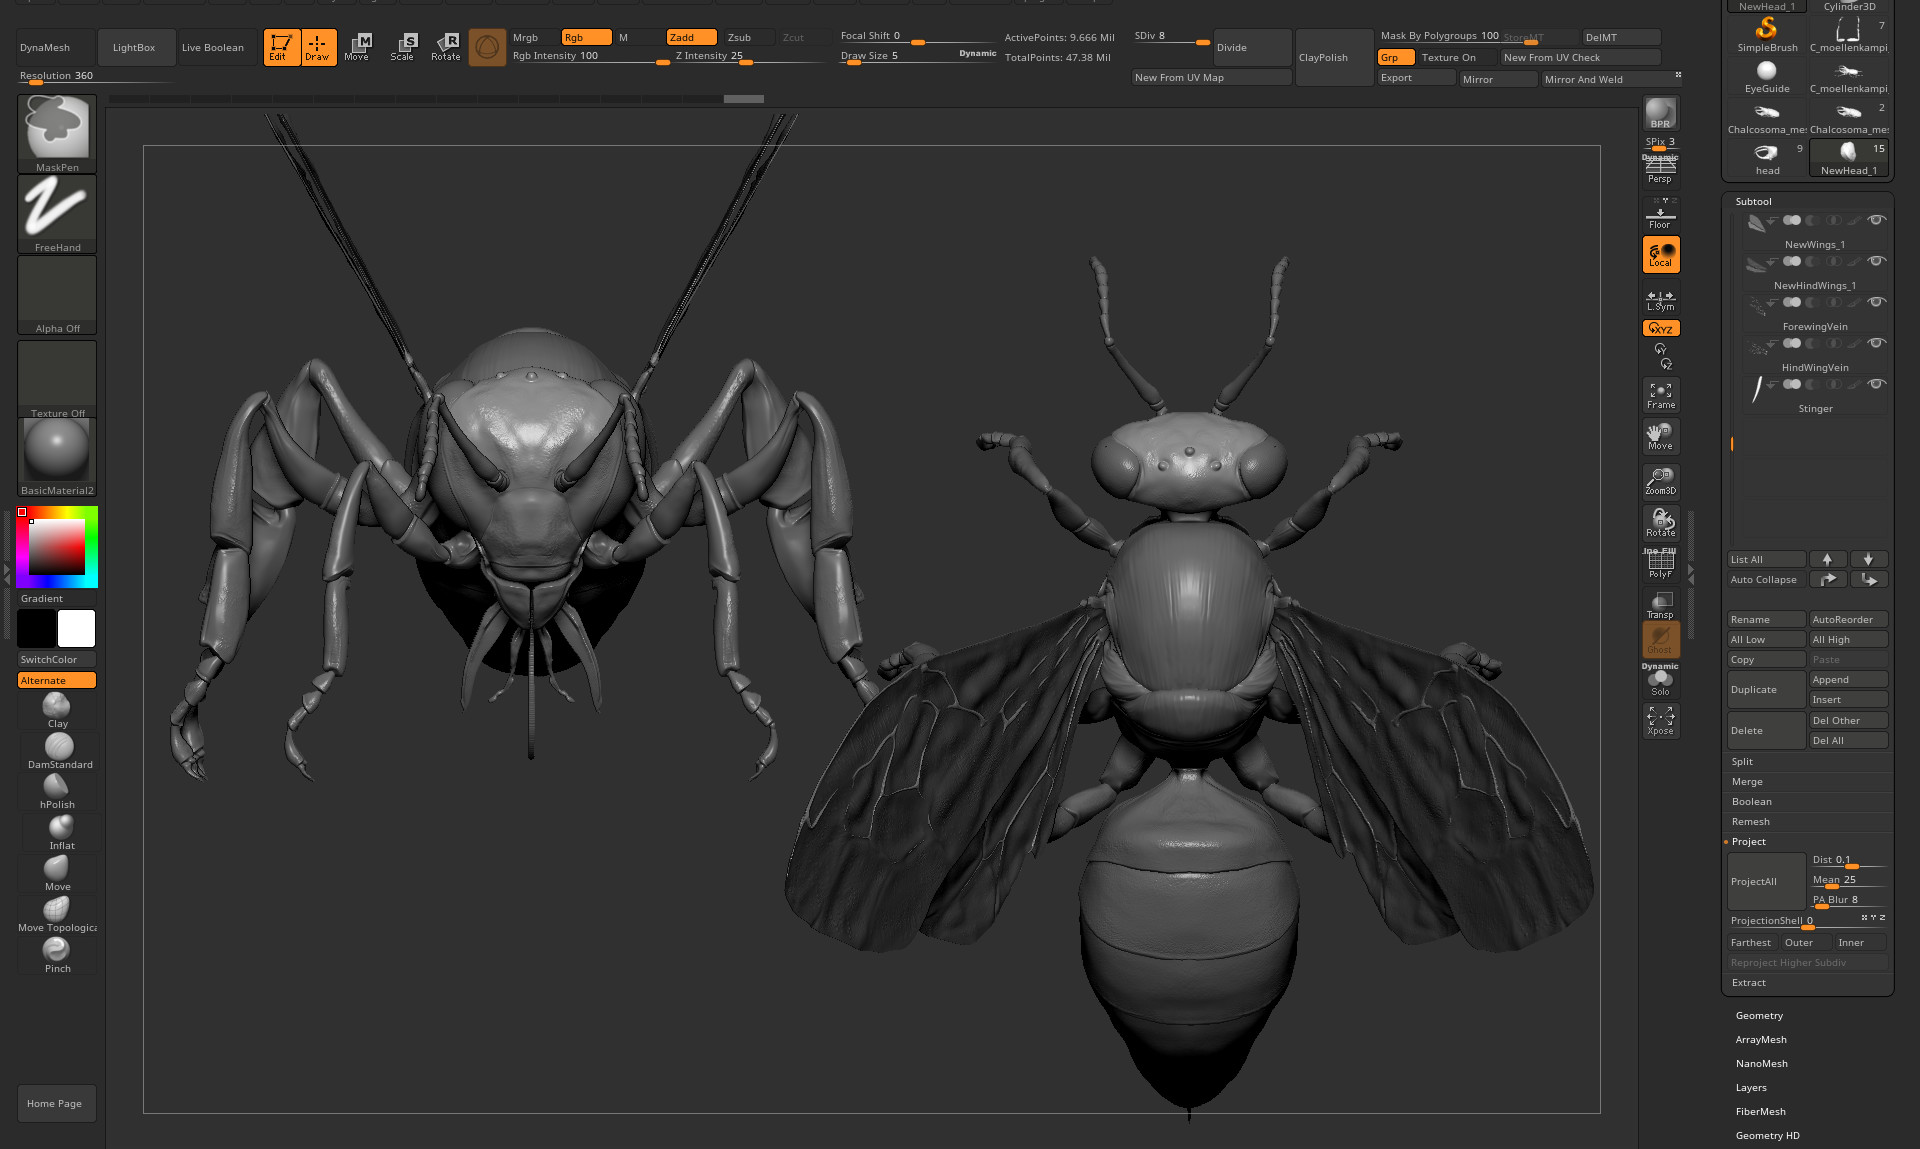Toggle Solo mode

(1660, 682)
